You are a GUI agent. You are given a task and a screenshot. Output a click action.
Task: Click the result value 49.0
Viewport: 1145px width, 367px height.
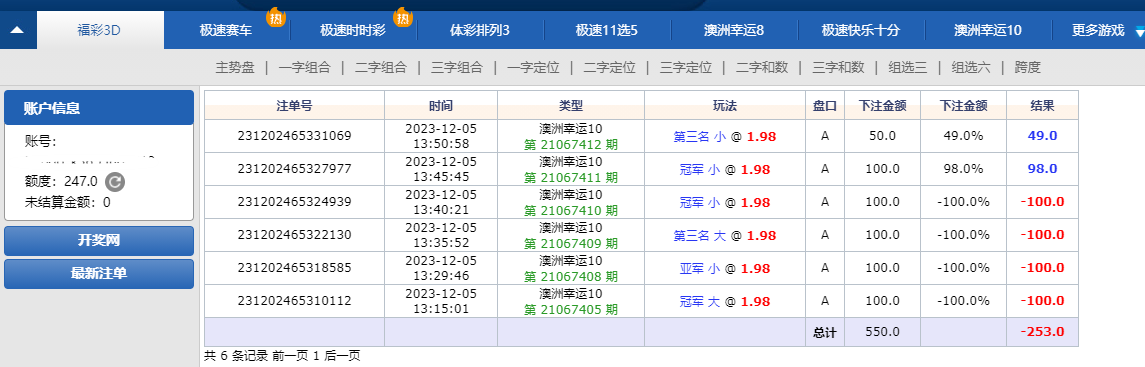(1042, 136)
